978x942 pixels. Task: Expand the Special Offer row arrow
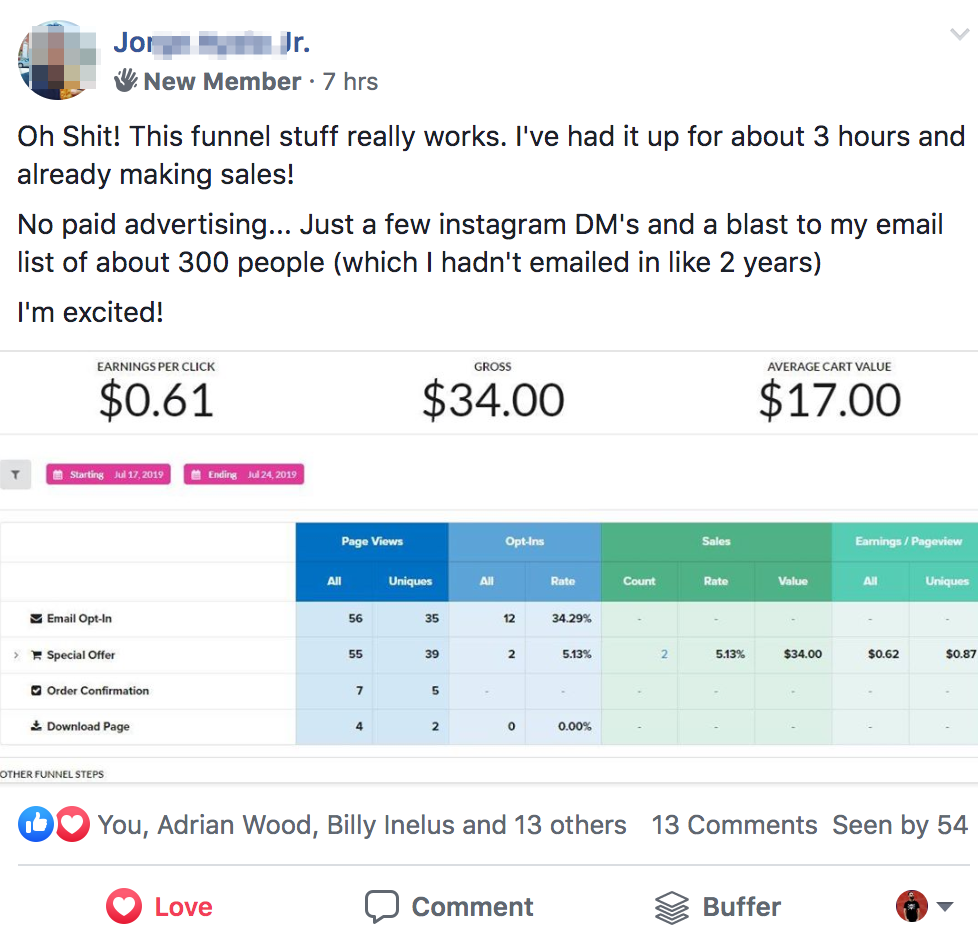coord(16,655)
